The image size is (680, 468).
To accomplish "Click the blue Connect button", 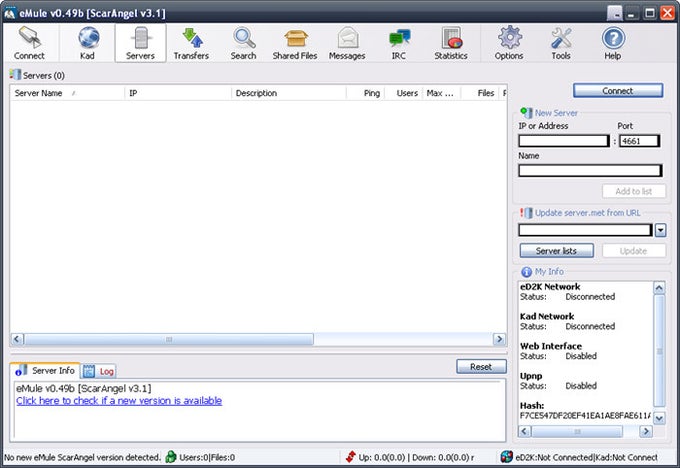I will tap(618, 91).
